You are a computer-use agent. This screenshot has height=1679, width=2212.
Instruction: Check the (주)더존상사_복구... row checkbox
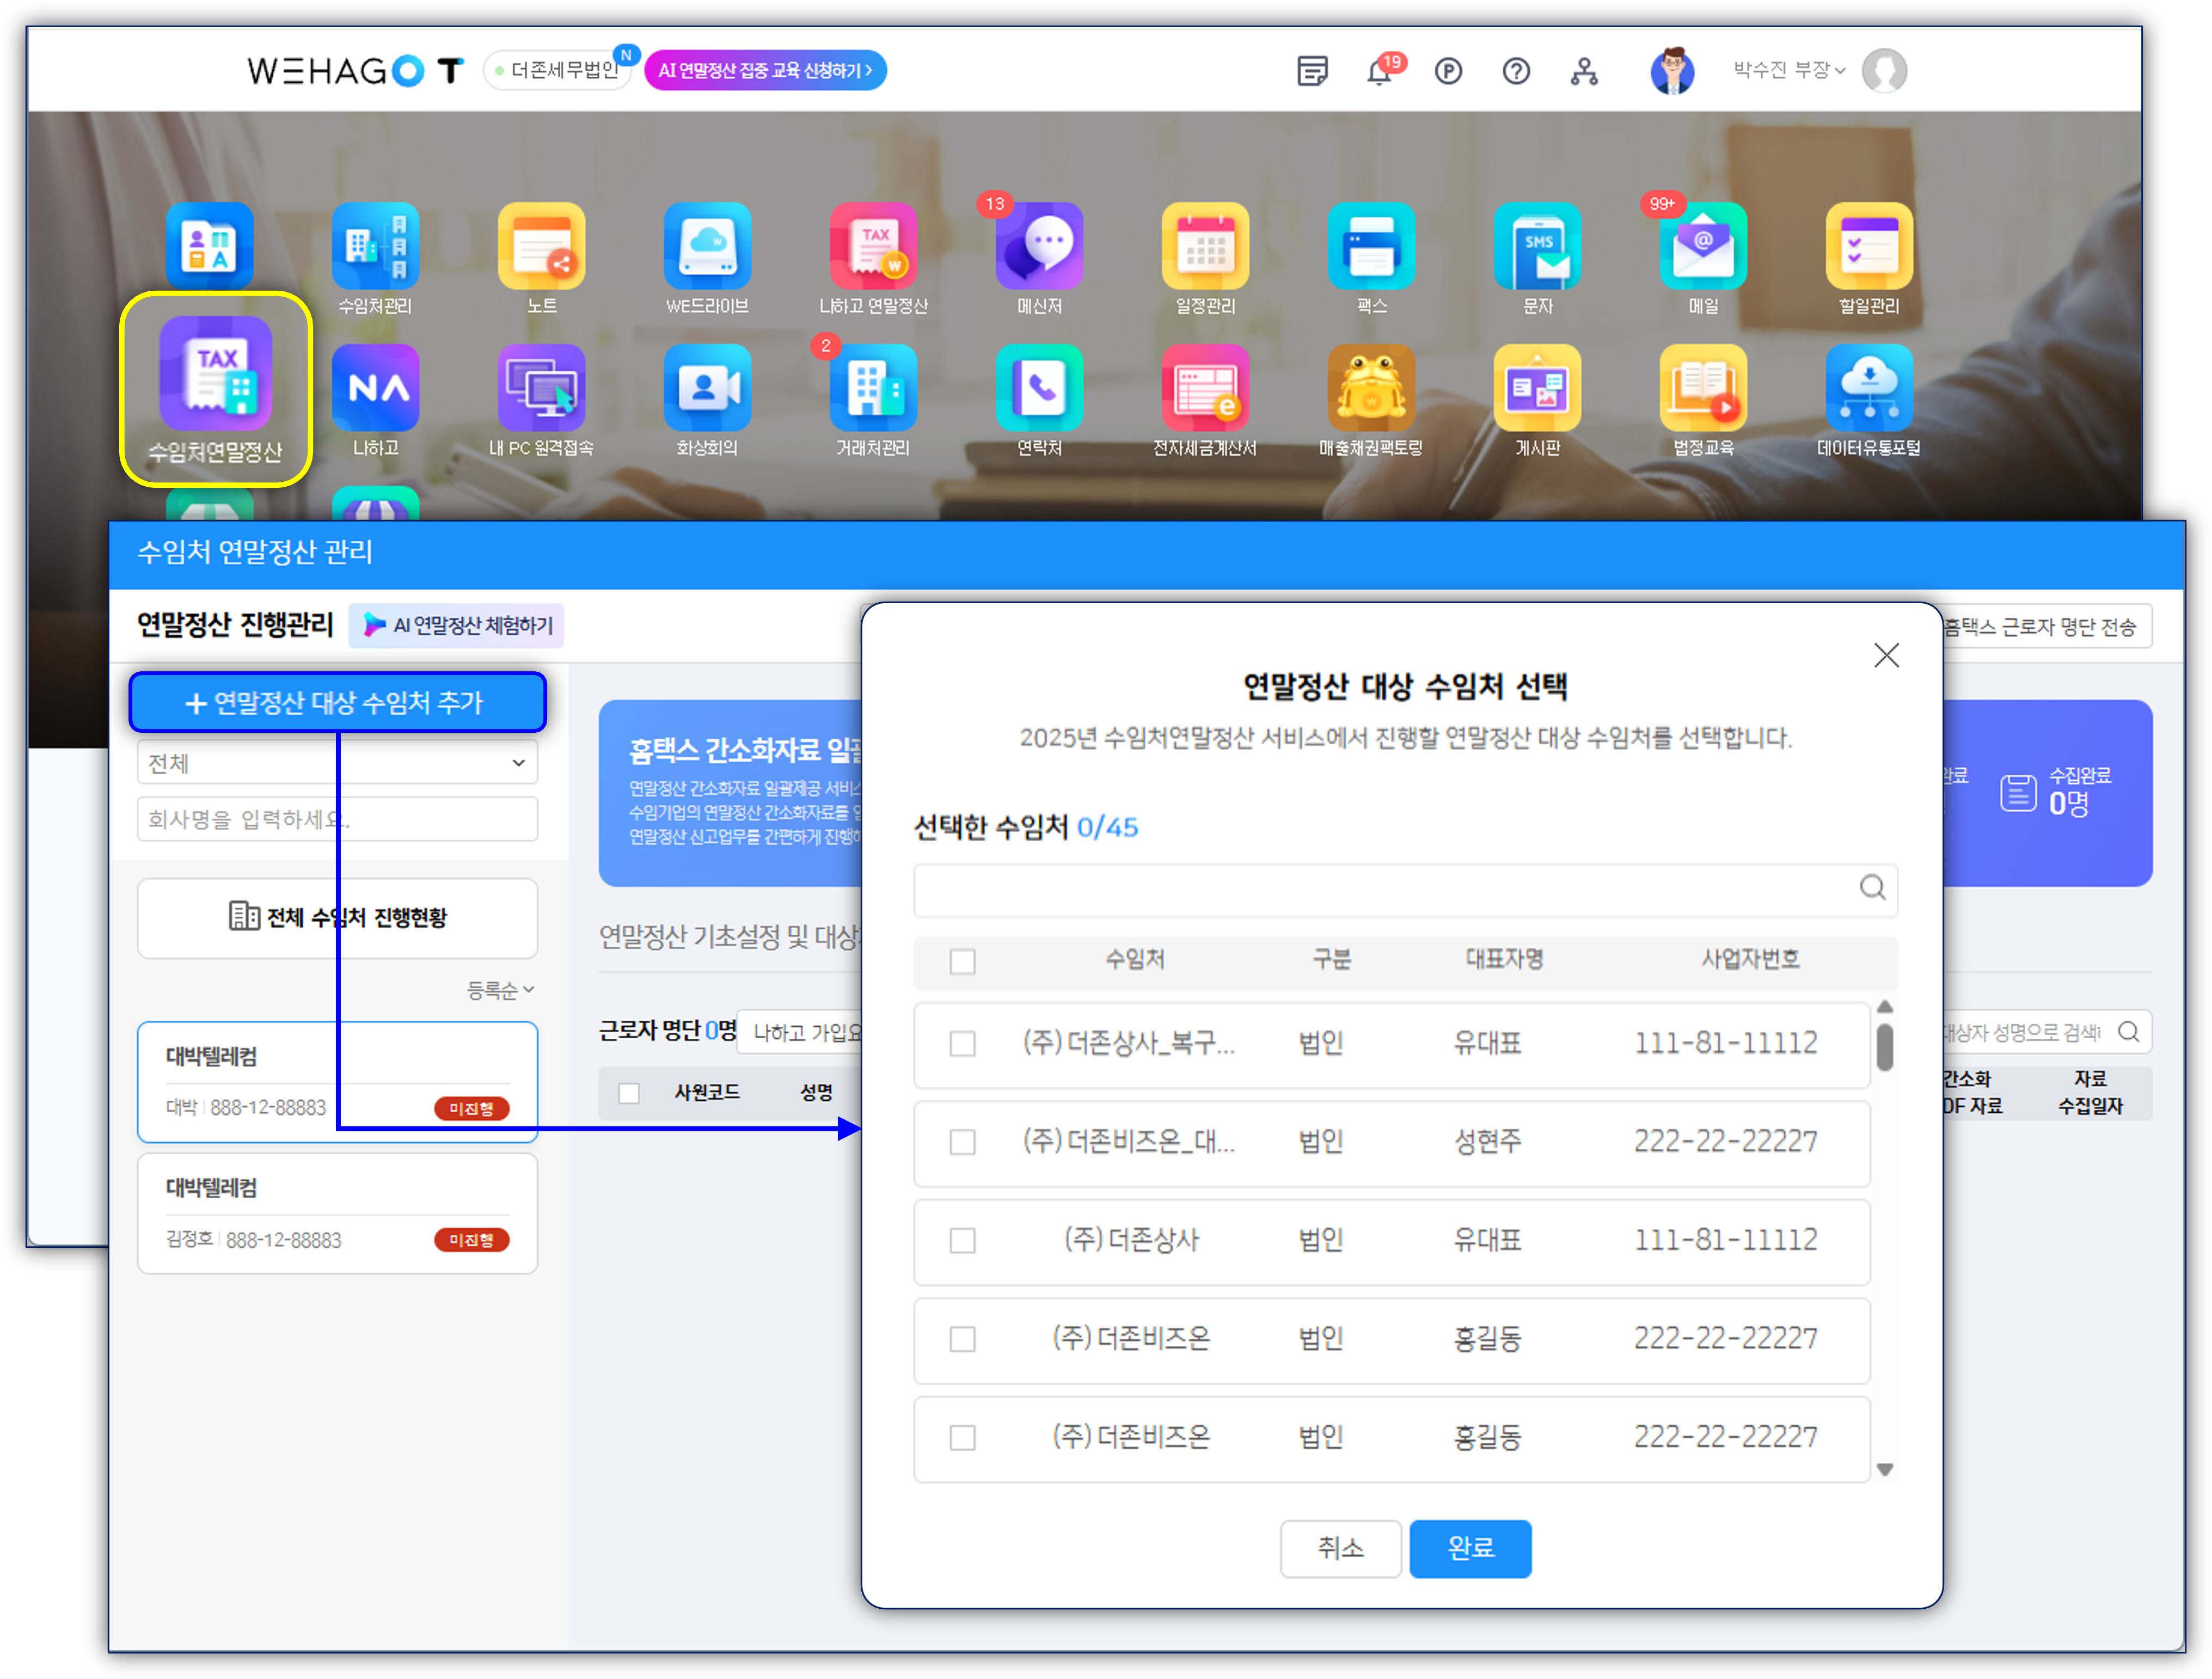coord(962,1043)
